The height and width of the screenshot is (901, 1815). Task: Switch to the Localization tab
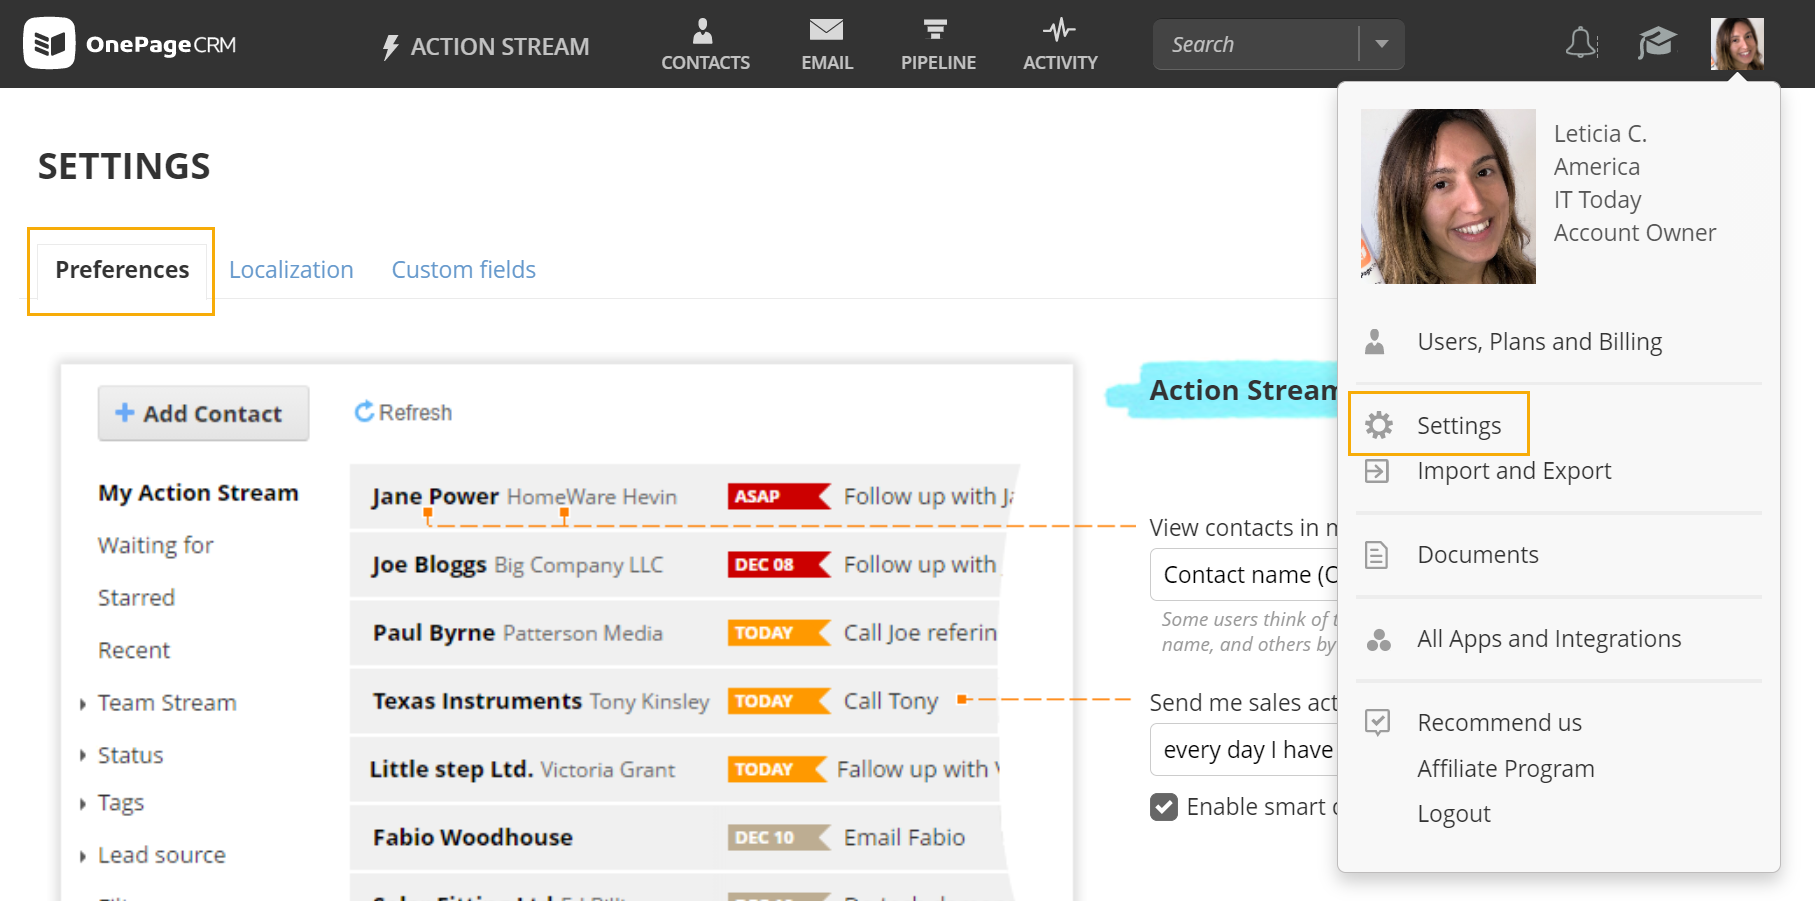click(291, 270)
